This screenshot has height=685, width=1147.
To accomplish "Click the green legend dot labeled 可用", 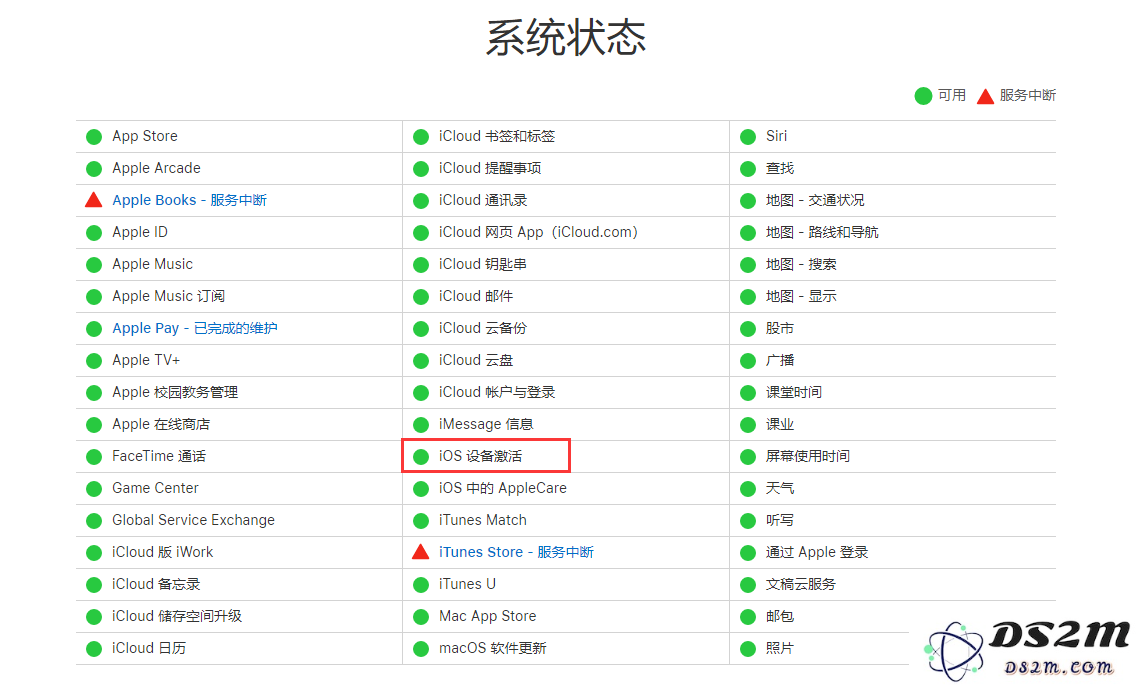I will tap(923, 96).
